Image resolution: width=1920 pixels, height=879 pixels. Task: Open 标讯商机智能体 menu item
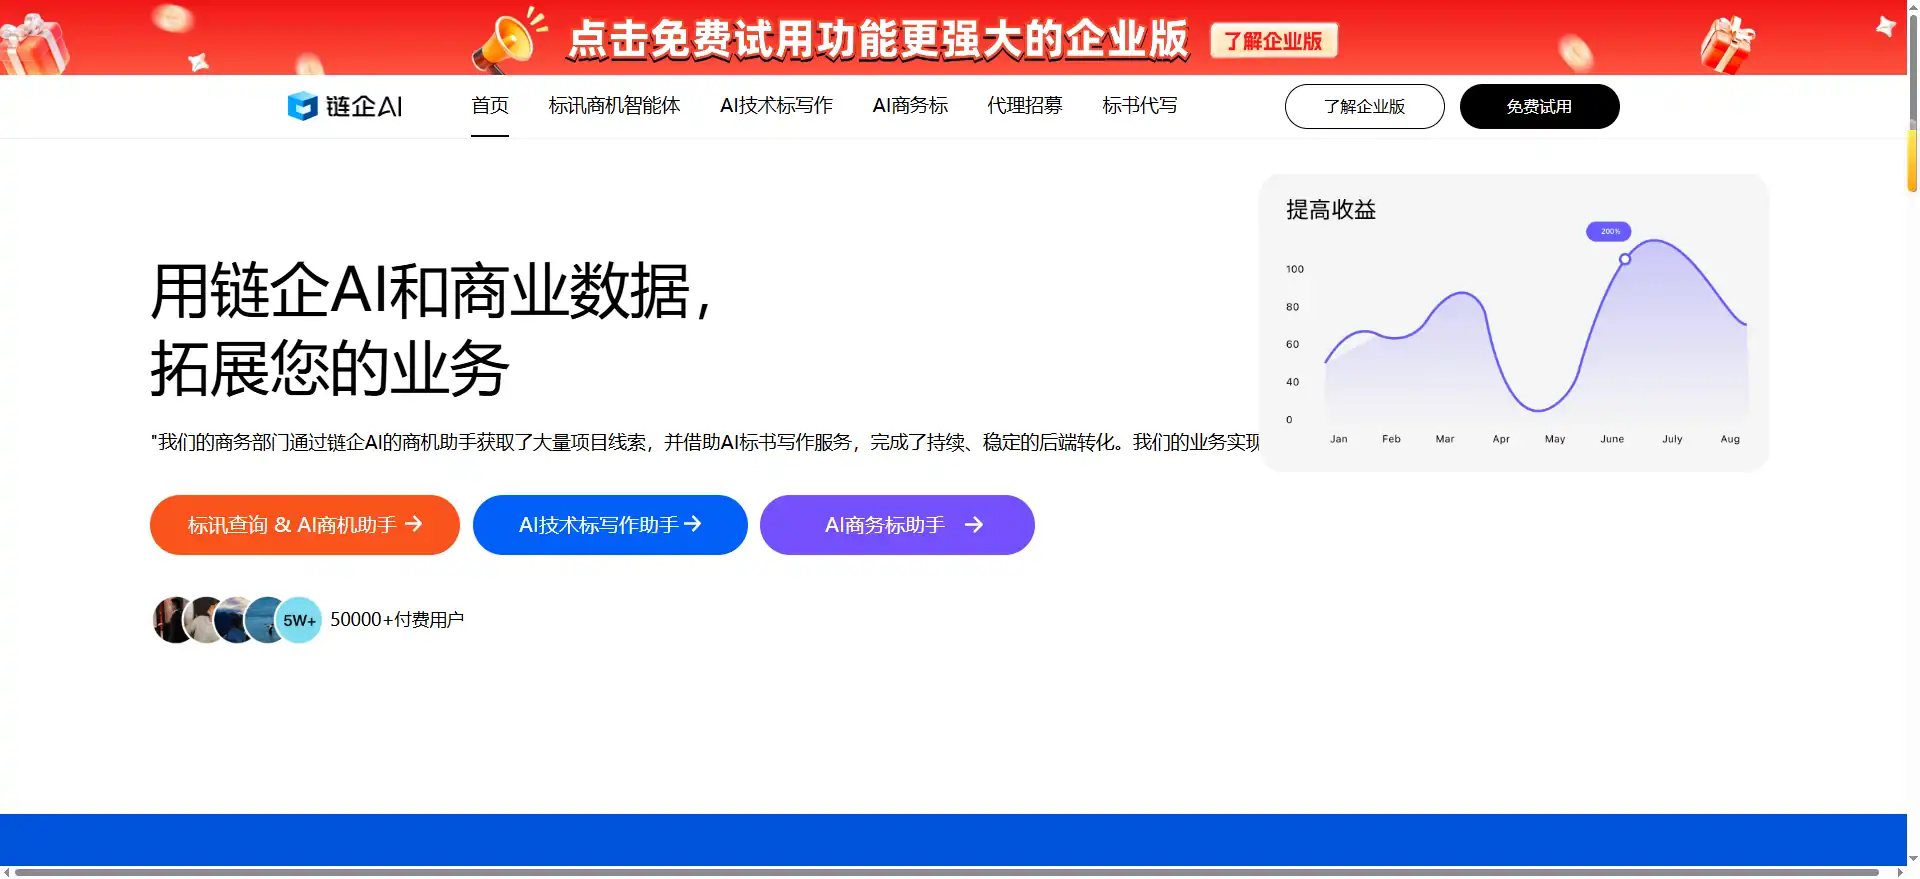coord(614,106)
